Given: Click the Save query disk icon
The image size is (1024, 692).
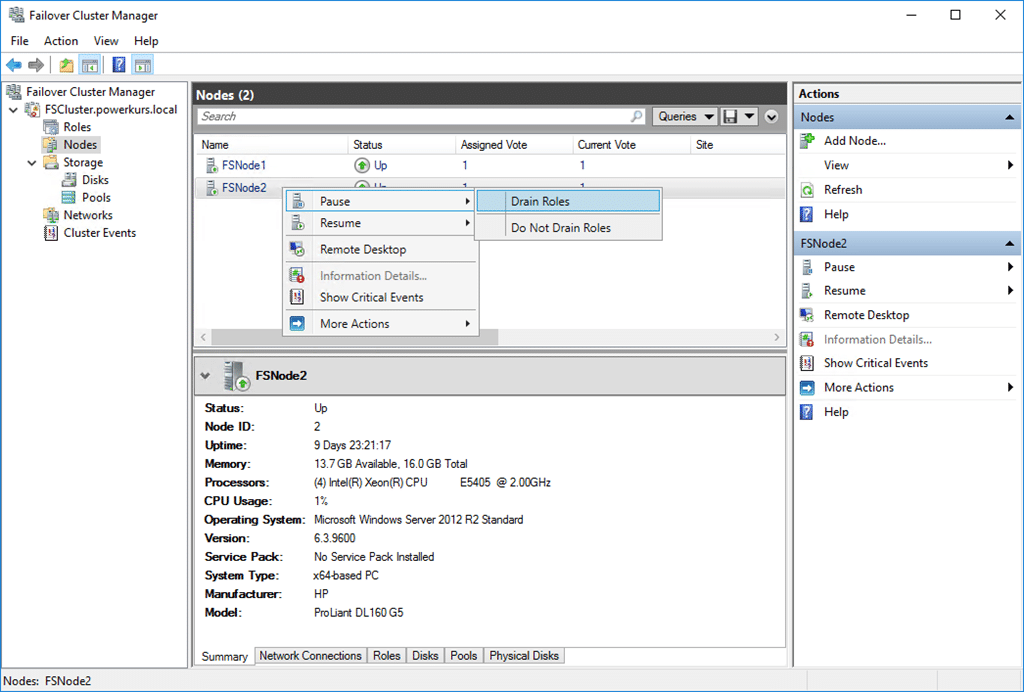Looking at the screenshot, I should point(730,117).
